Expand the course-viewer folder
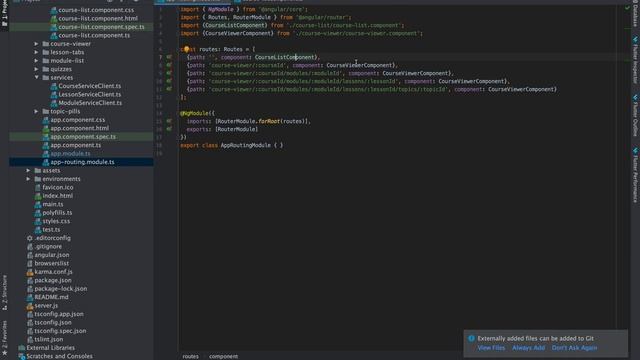 click(36, 44)
